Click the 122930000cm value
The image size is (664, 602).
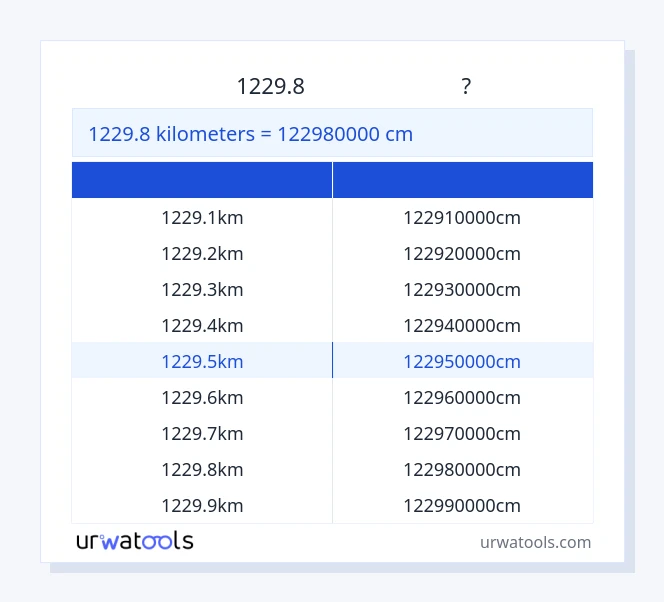click(462, 290)
